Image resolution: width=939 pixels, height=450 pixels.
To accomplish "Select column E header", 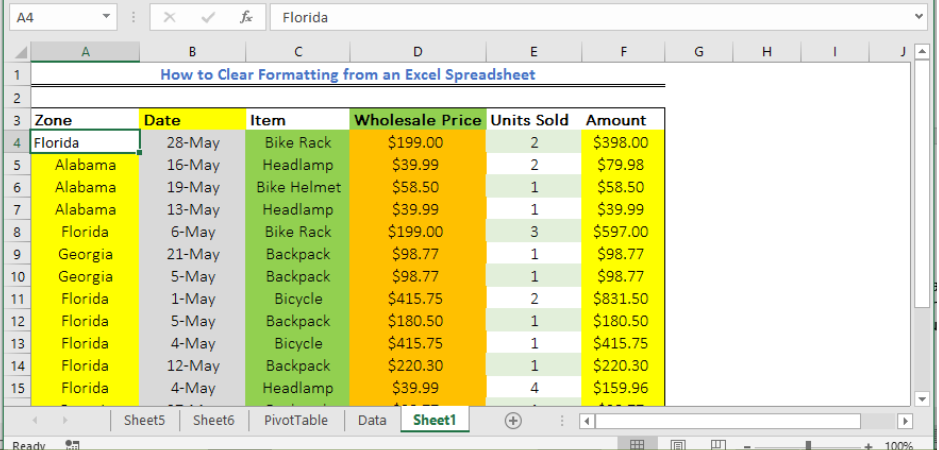I will click(x=533, y=52).
